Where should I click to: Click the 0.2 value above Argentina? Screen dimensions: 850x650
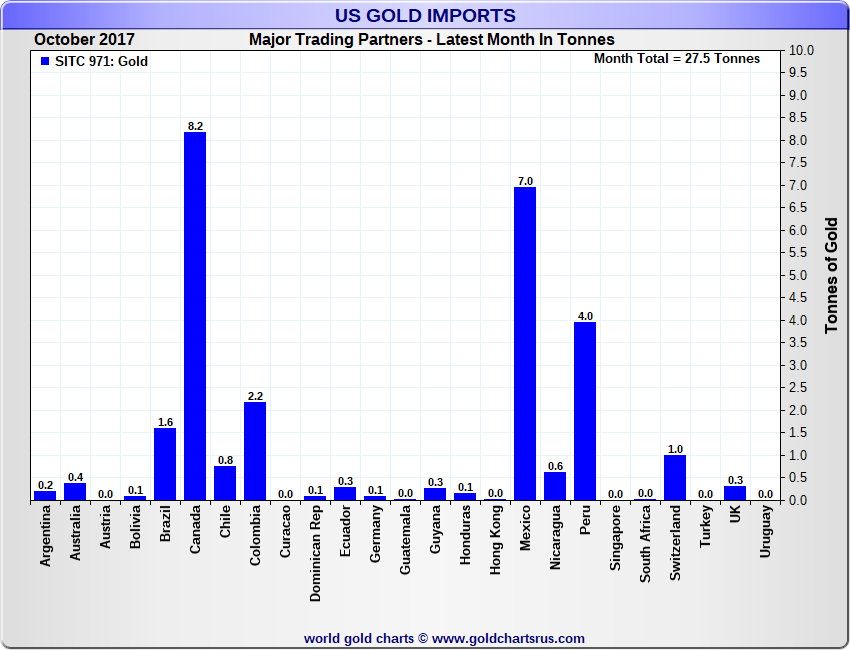click(46, 485)
